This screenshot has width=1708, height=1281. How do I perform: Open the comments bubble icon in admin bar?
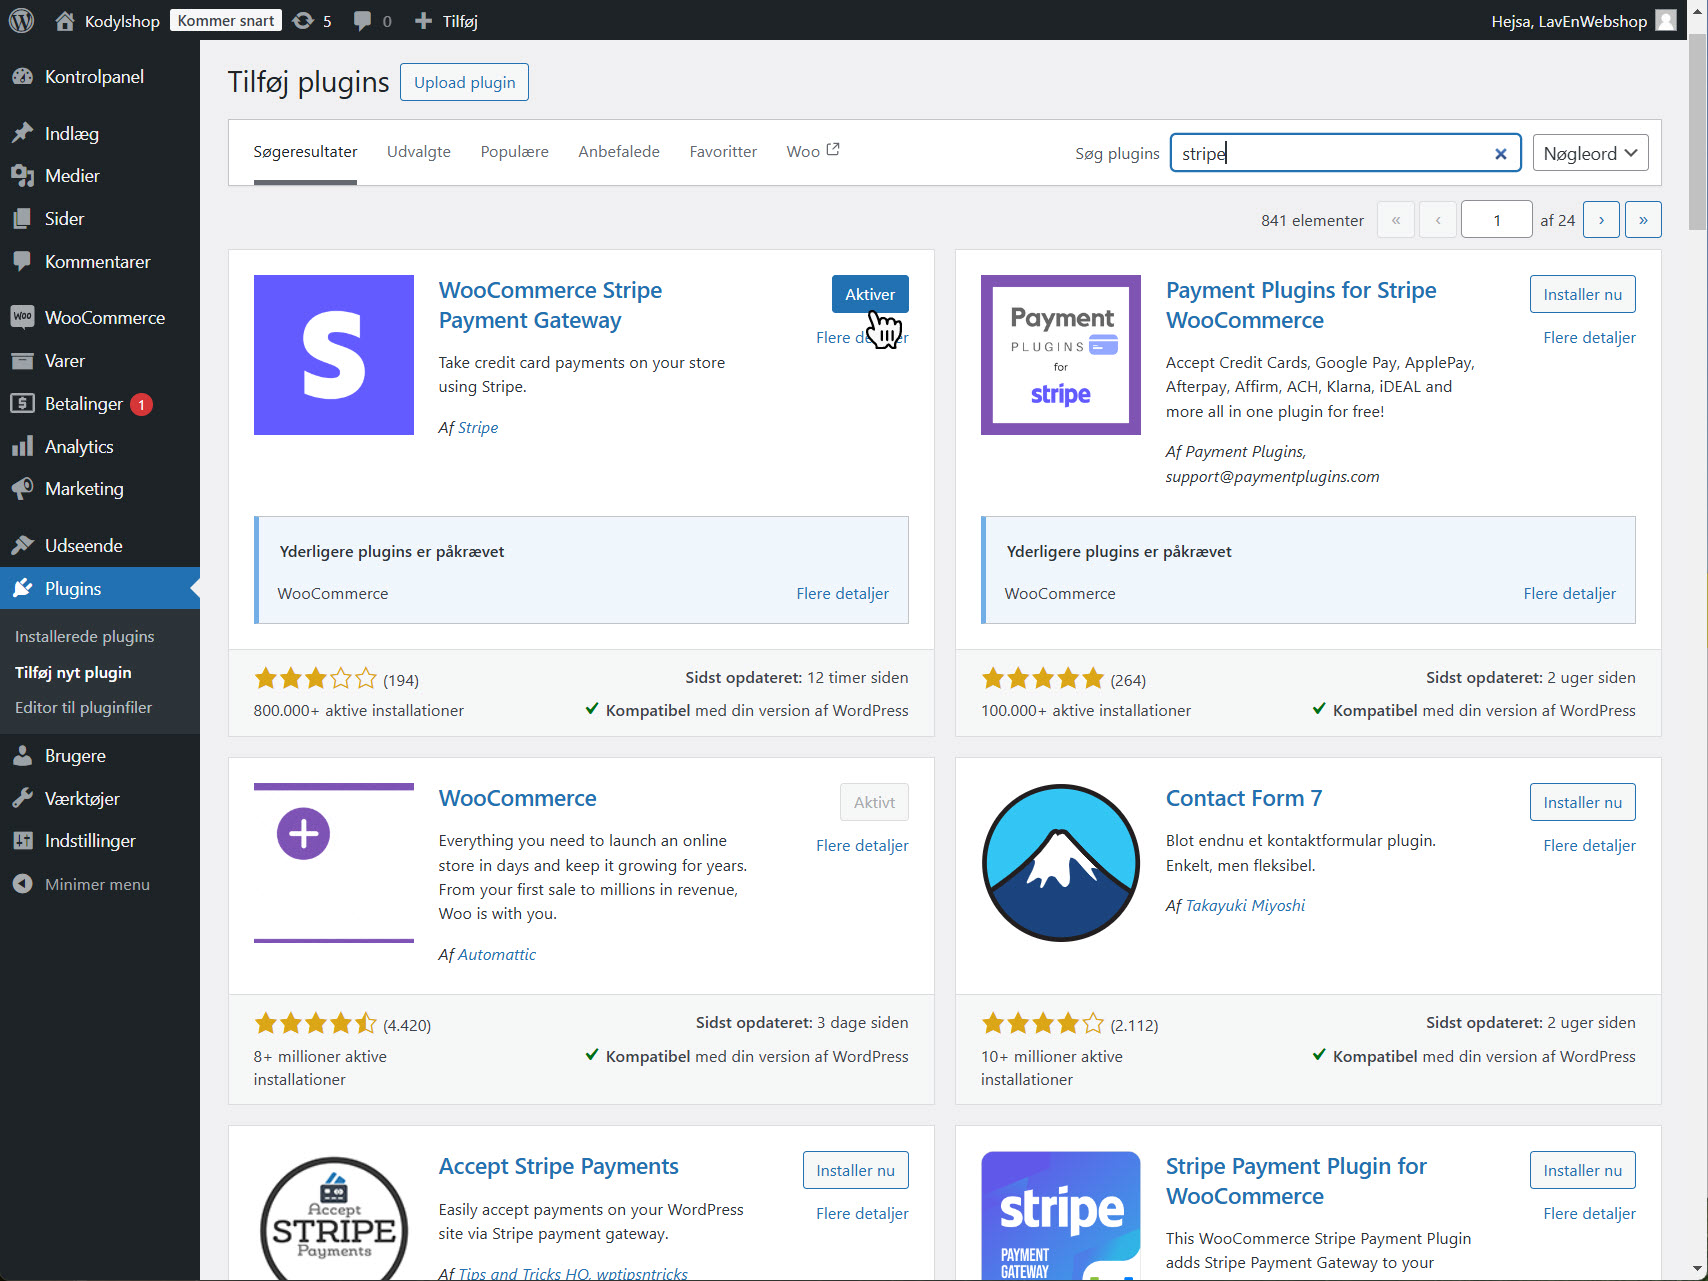pyautogui.click(x=360, y=20)
